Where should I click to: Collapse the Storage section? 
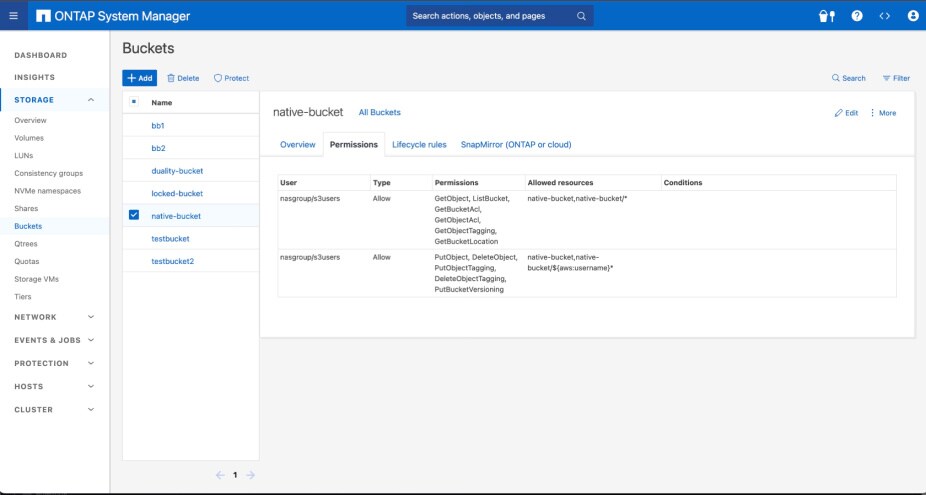point(91,100)
